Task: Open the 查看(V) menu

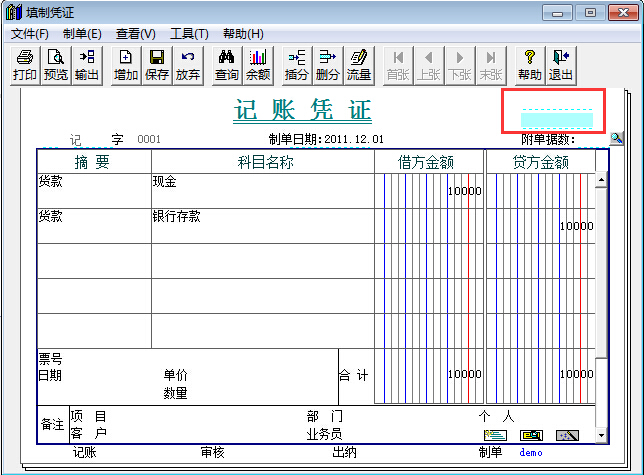Action: [135, 34]
